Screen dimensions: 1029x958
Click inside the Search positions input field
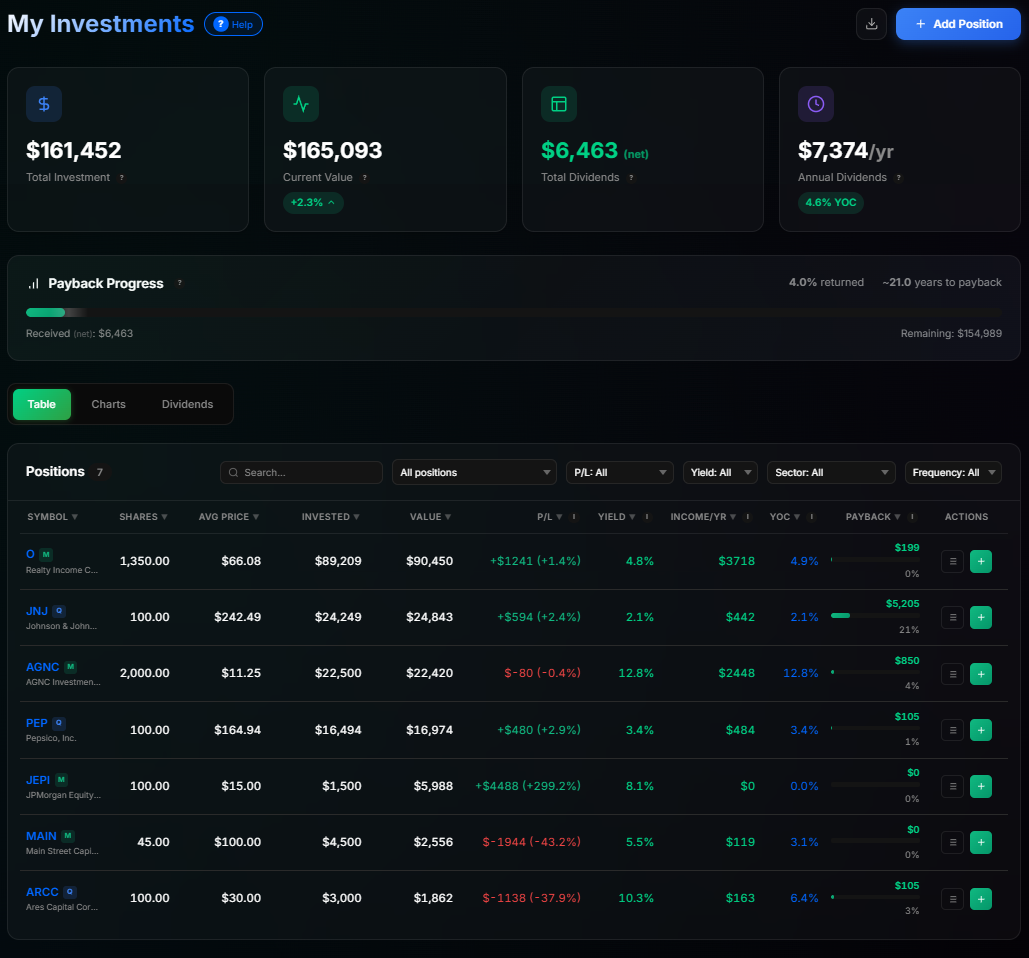click(310, 471)
